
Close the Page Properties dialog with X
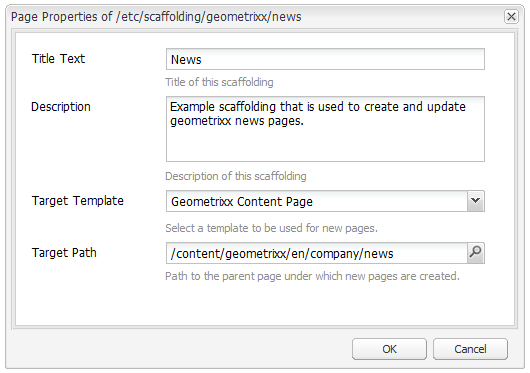511,16
